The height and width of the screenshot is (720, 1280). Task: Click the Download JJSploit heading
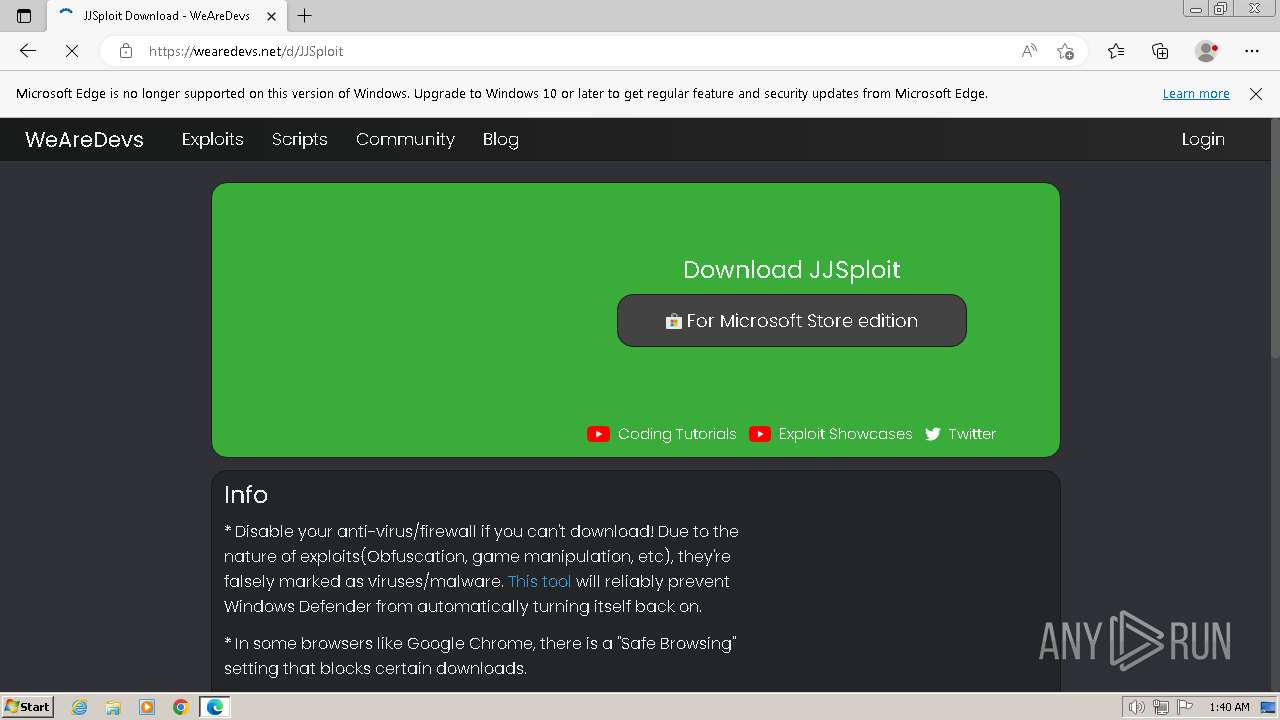point(792,269)
